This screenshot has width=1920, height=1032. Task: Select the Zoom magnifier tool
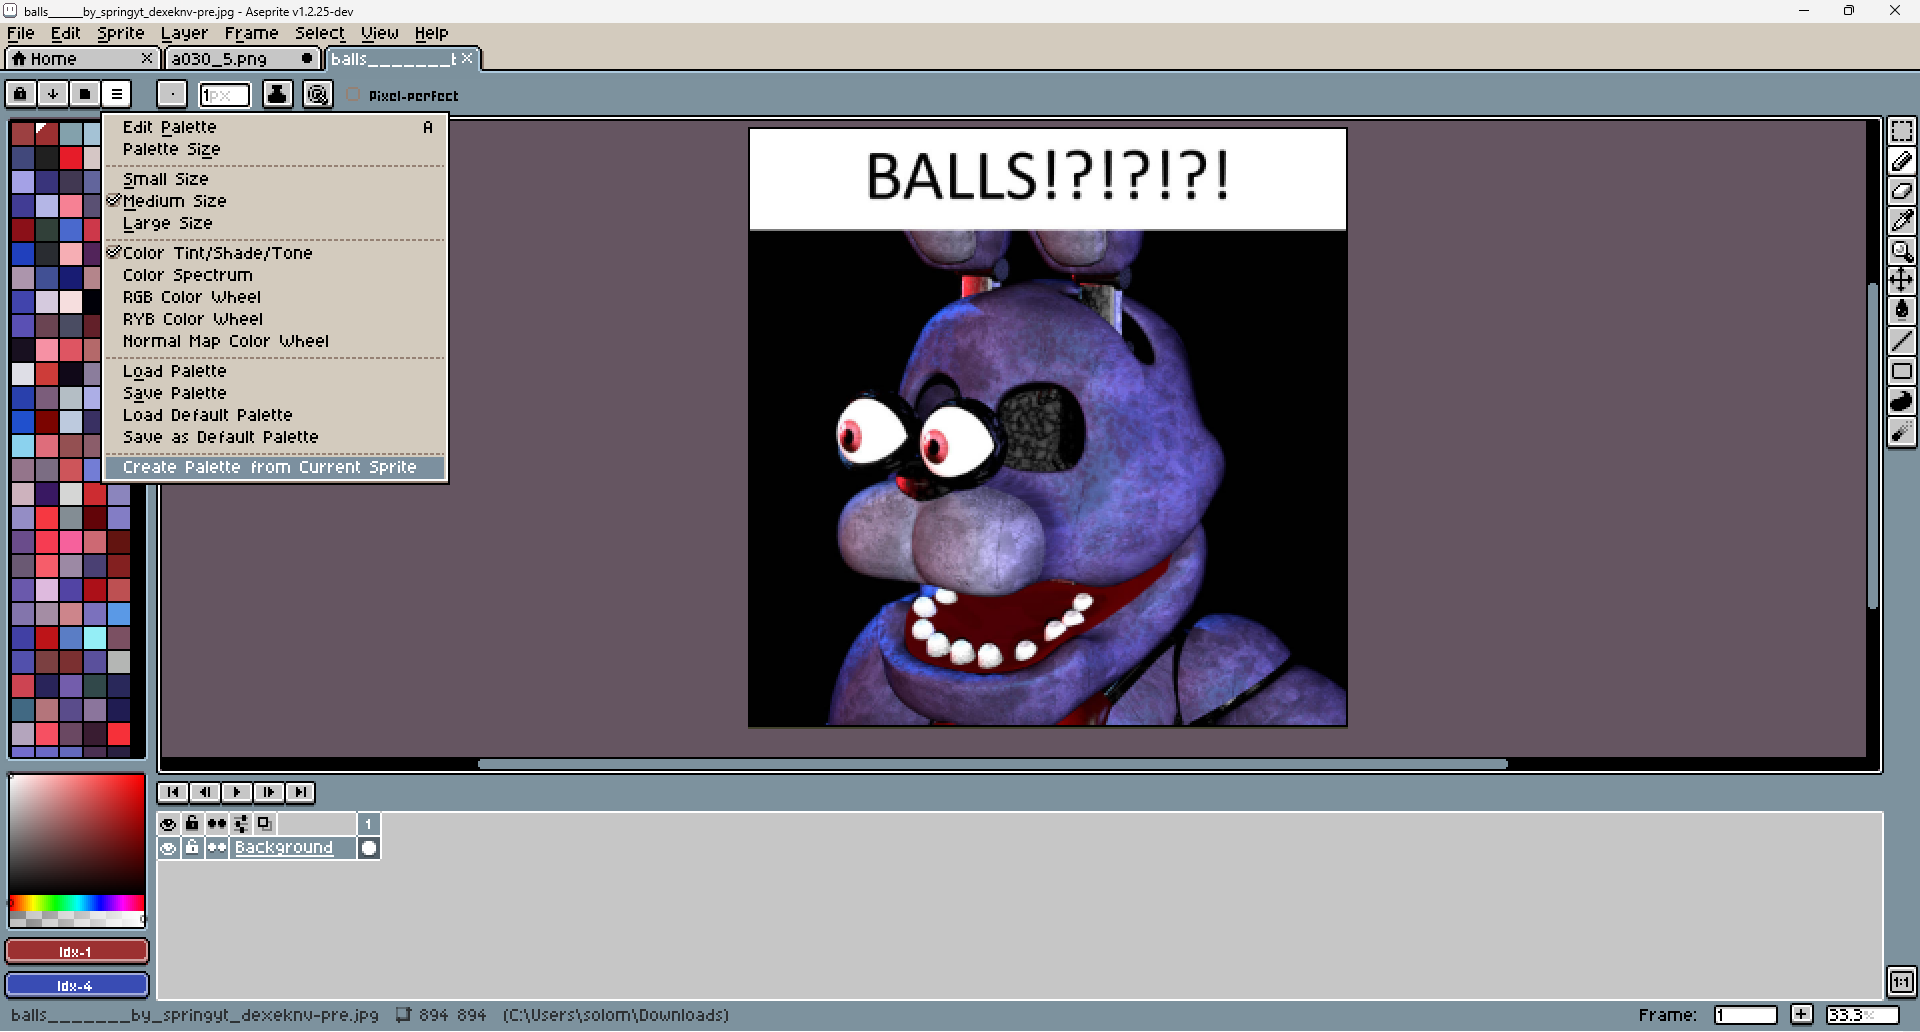pos(1901,251)
